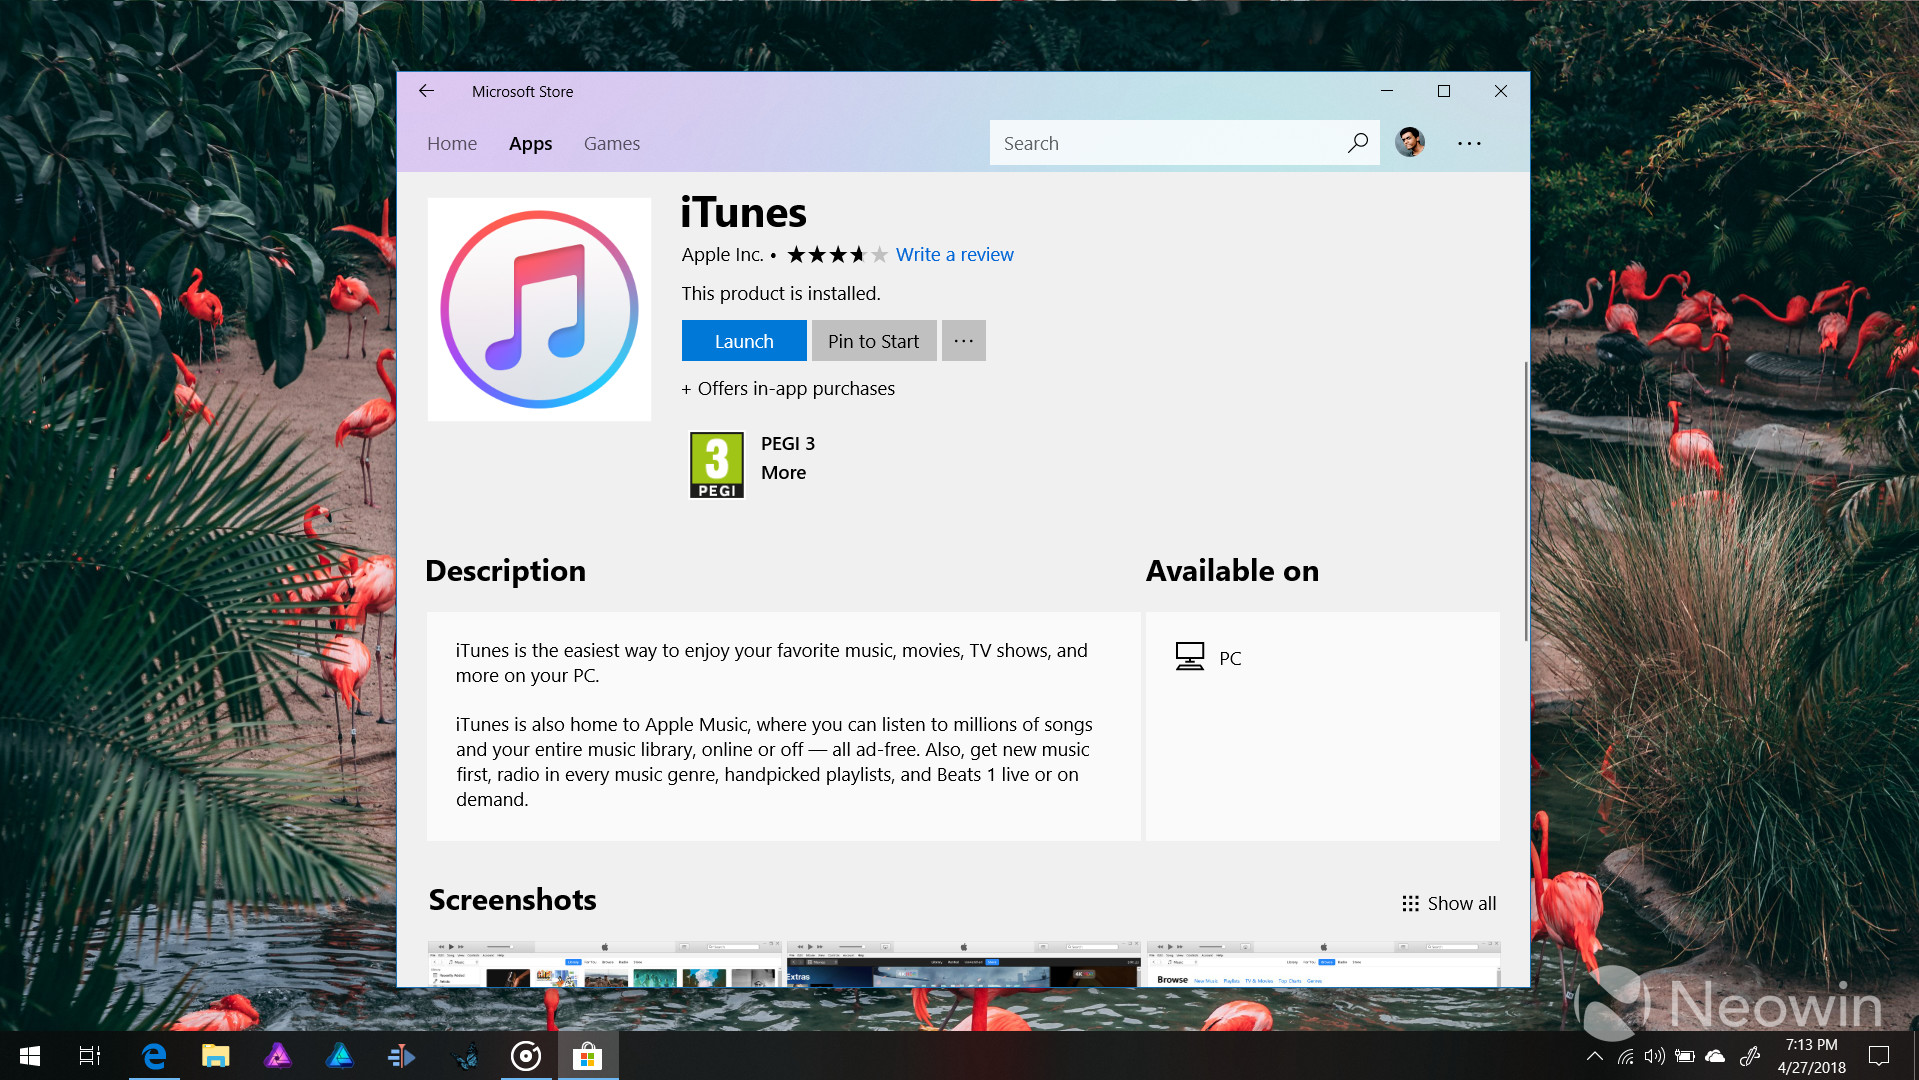1919x1080 pixels.
Task: Click the volume icon in system tray
Action: (x=1654, y=1056)
